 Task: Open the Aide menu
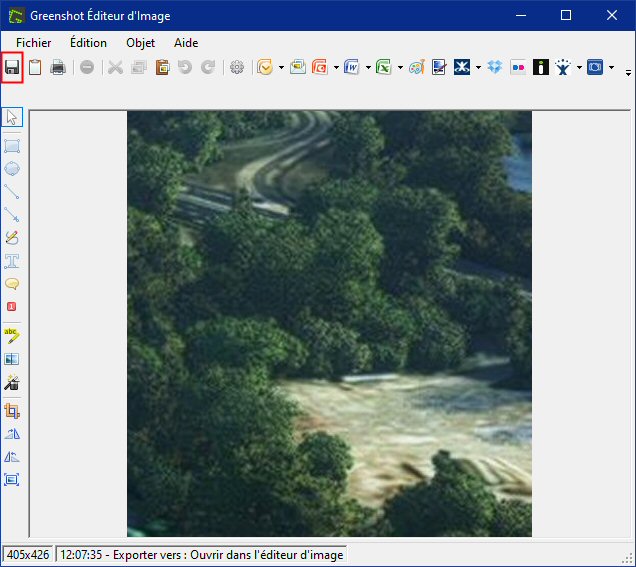186,43
